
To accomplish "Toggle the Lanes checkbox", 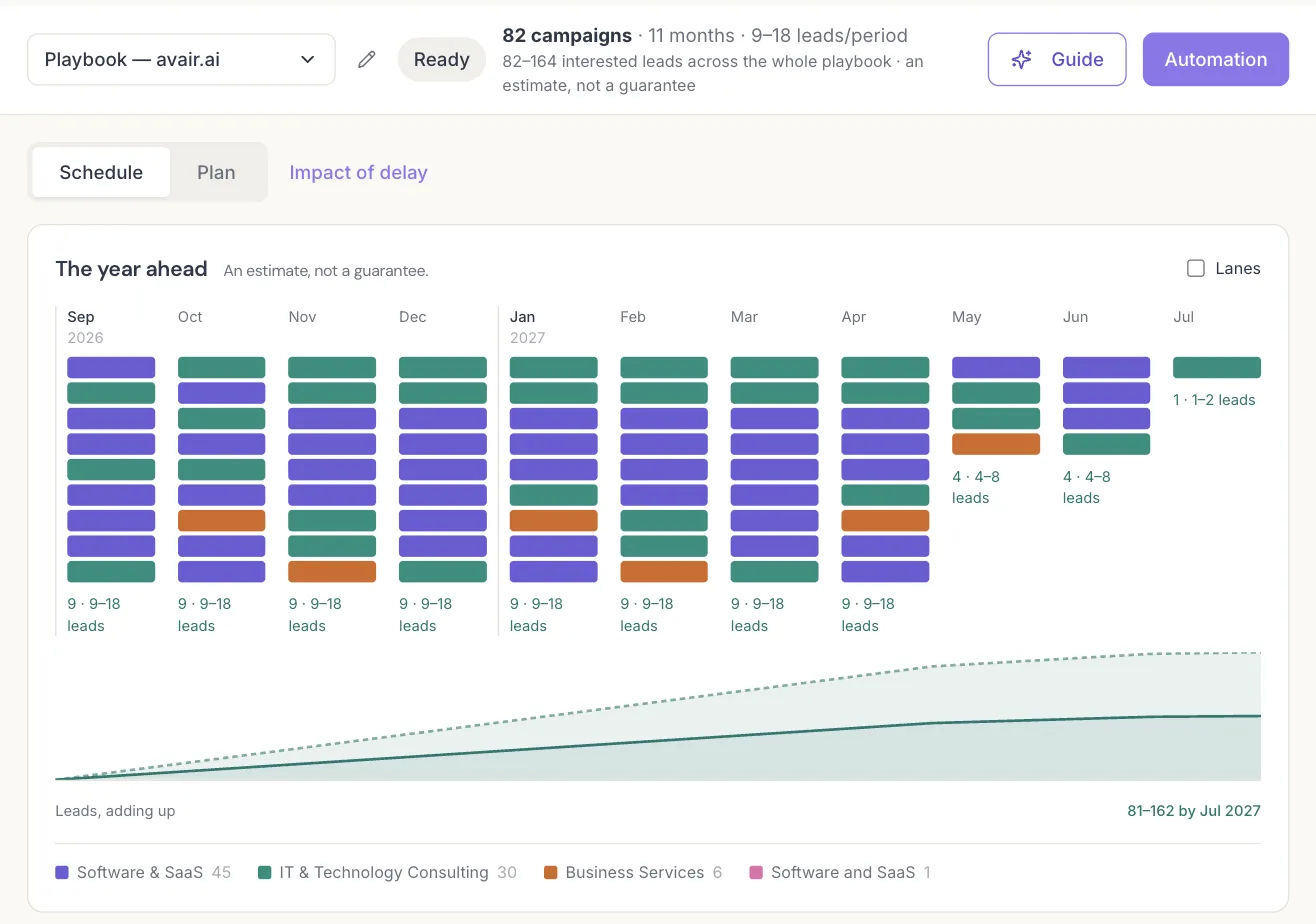I will point(1195,268).
